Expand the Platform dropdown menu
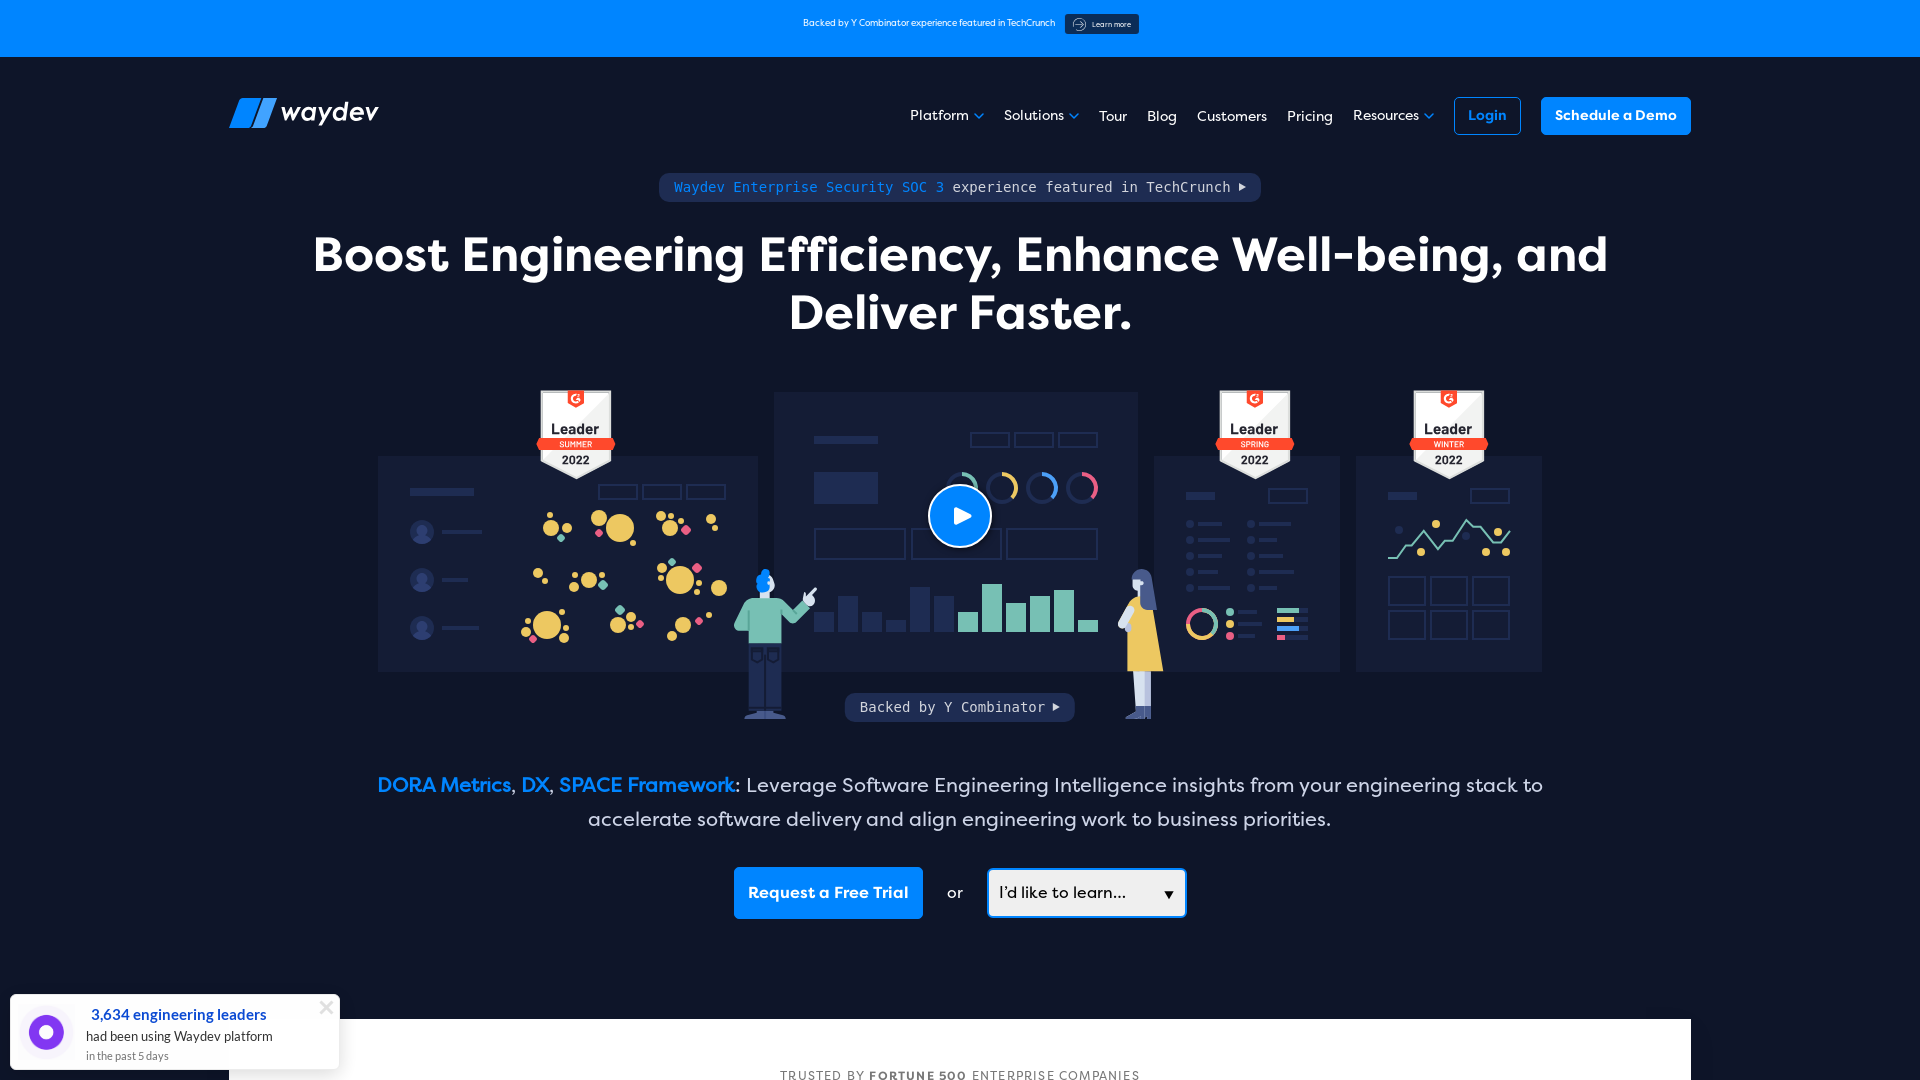1920x1080 pixels. (947, 115)
